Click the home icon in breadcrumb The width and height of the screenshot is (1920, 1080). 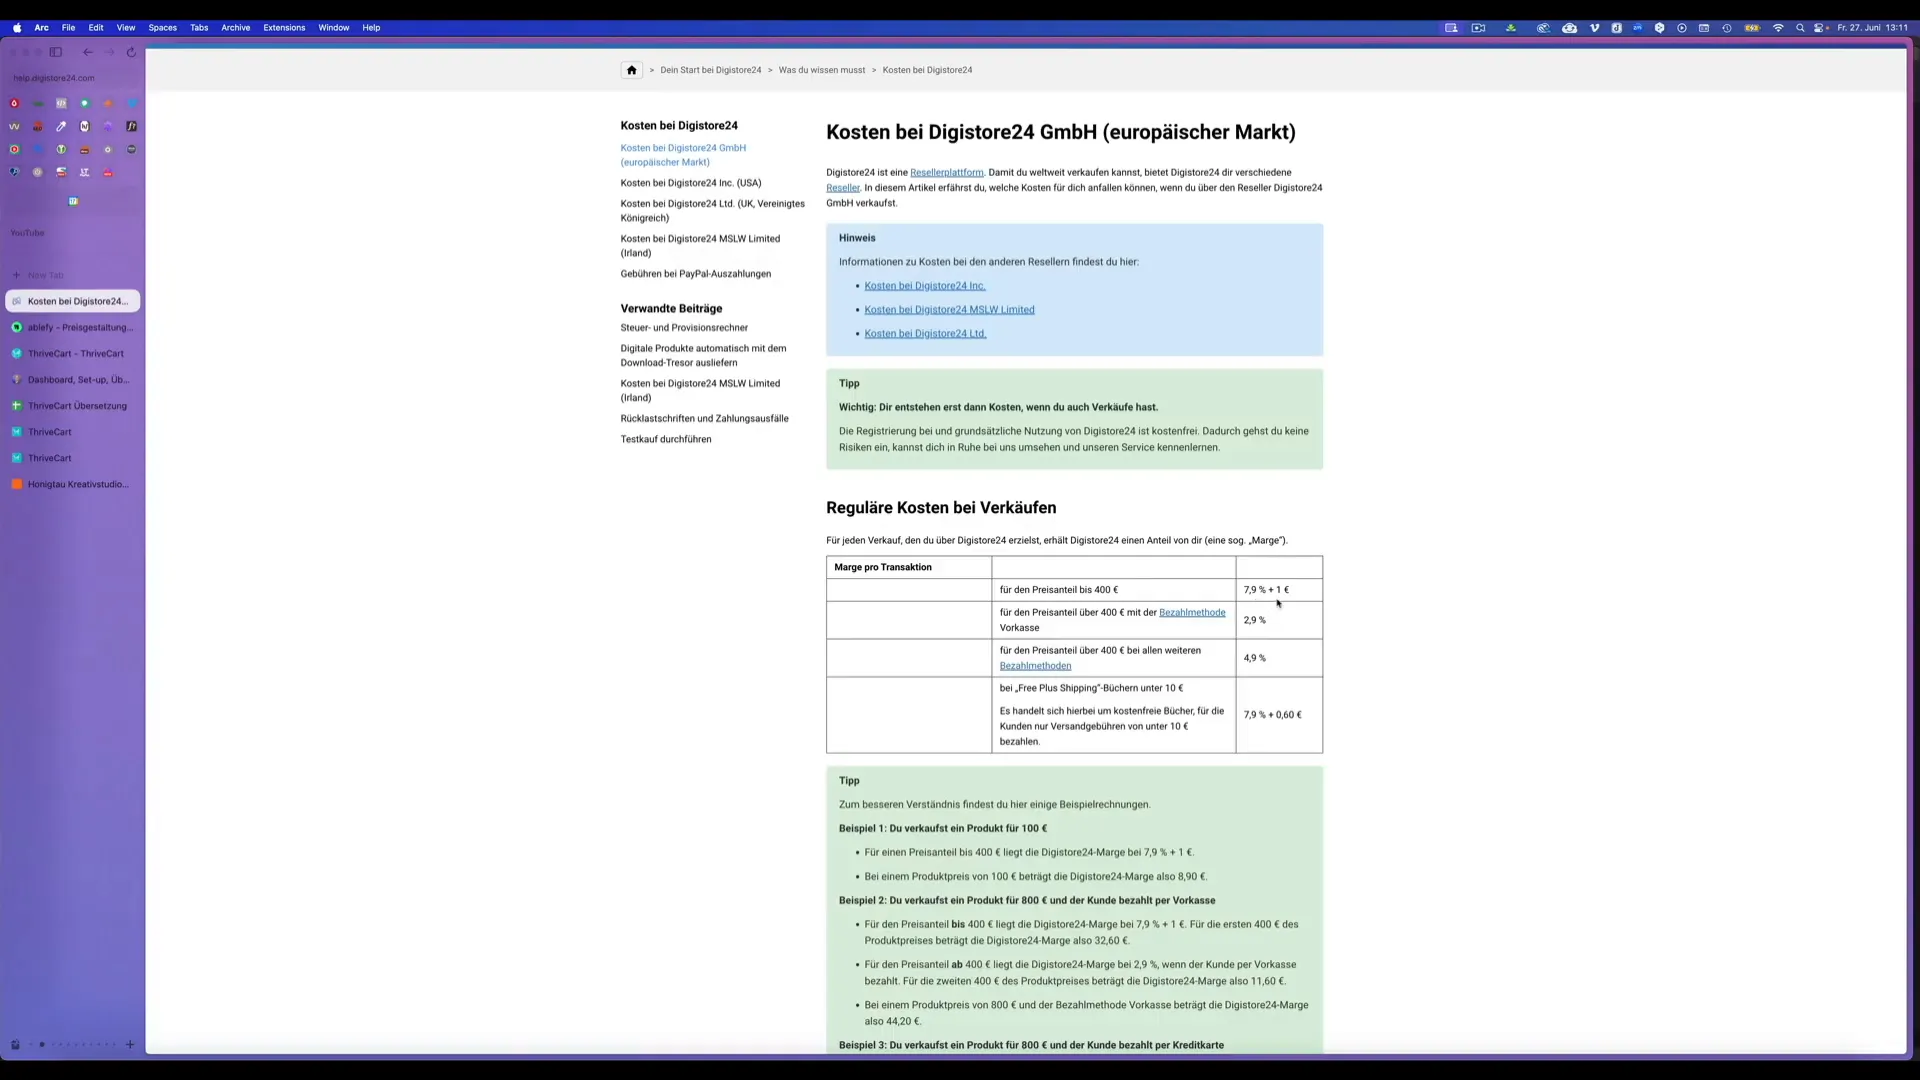click(x=631, y=70)
